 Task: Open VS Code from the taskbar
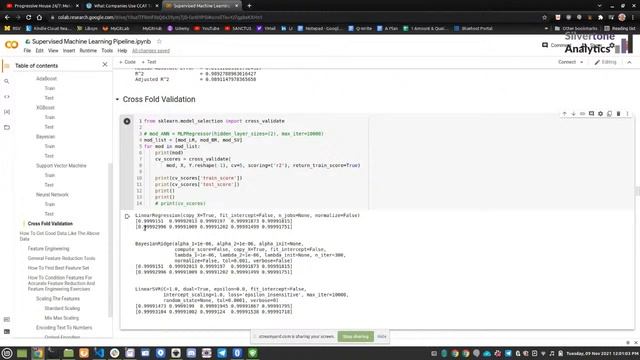(99, 353)
